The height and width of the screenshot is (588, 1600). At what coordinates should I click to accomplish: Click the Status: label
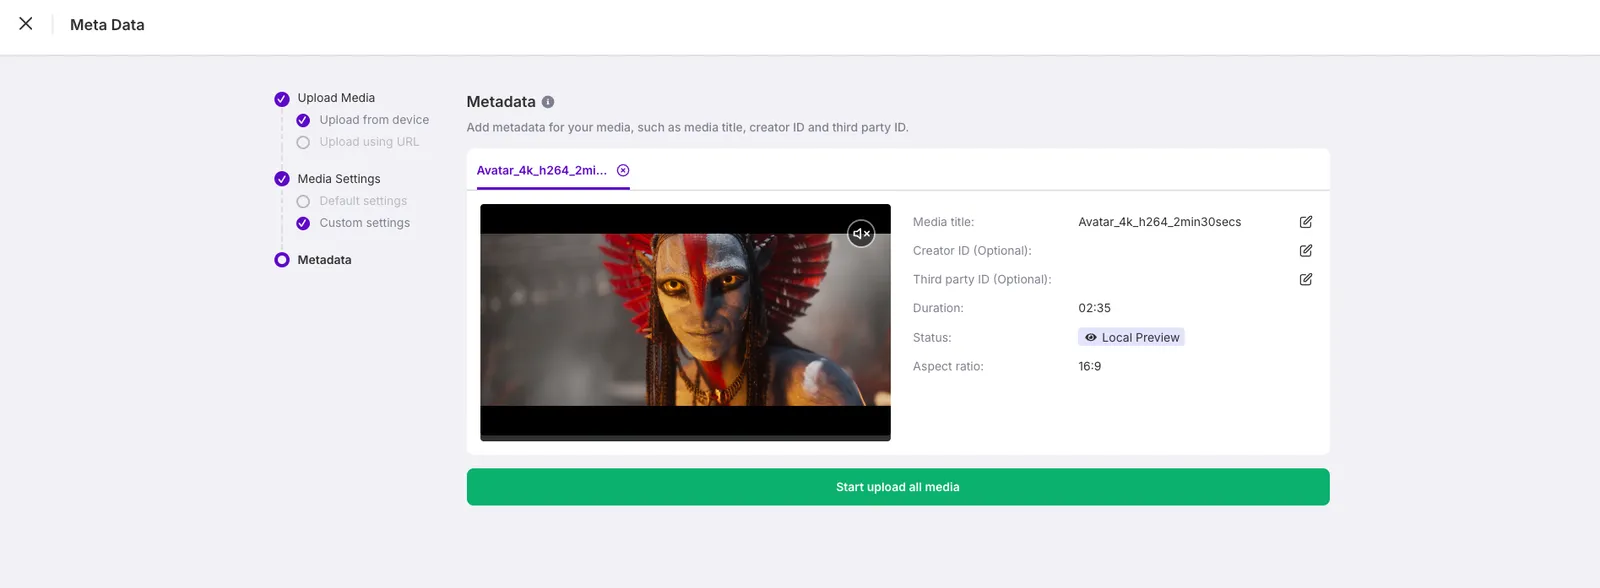(x=932, y=338)
